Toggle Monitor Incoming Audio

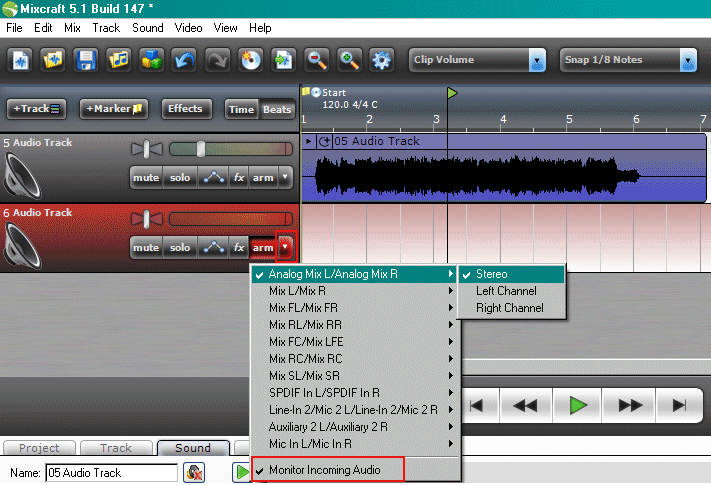point(327,470)
